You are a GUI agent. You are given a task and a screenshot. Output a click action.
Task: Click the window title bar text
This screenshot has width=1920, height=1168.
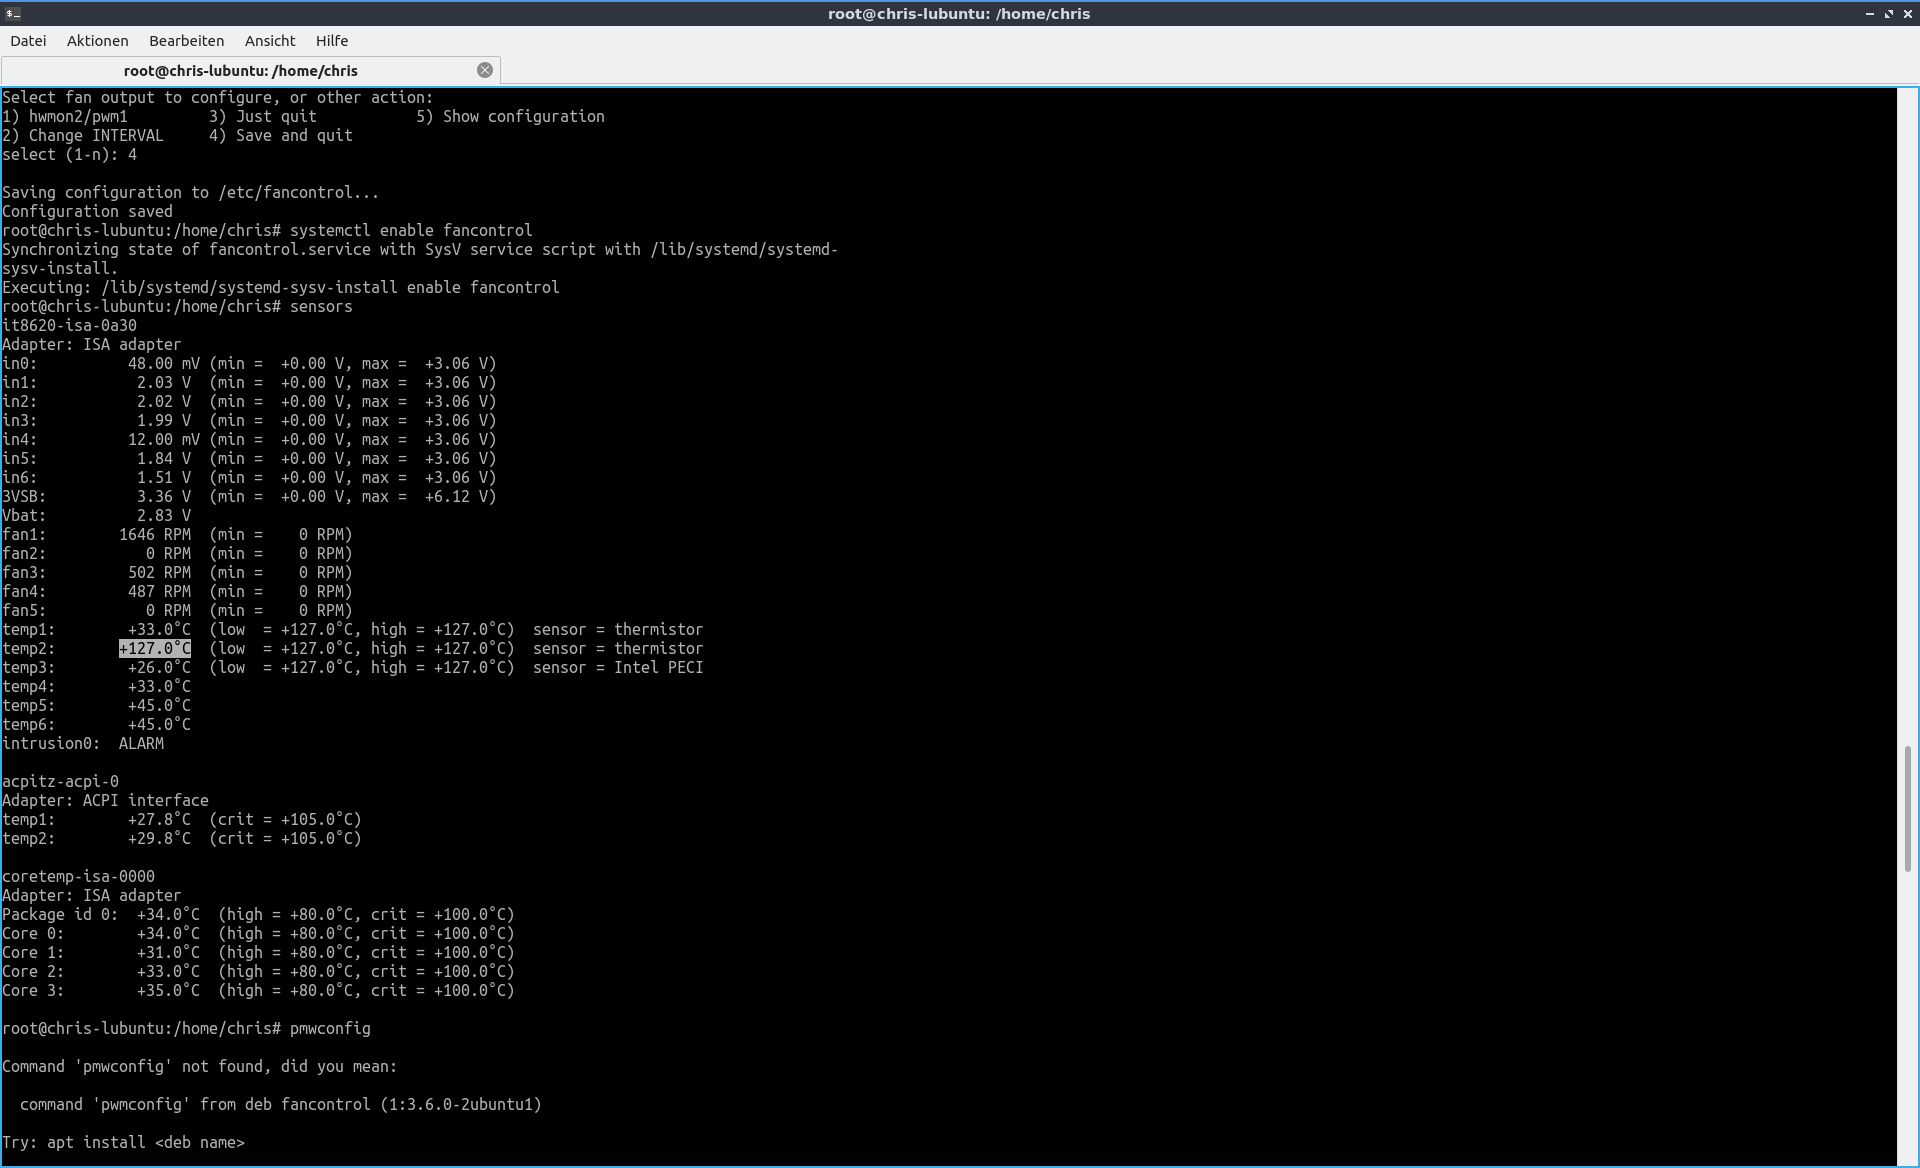click(958, 14)
